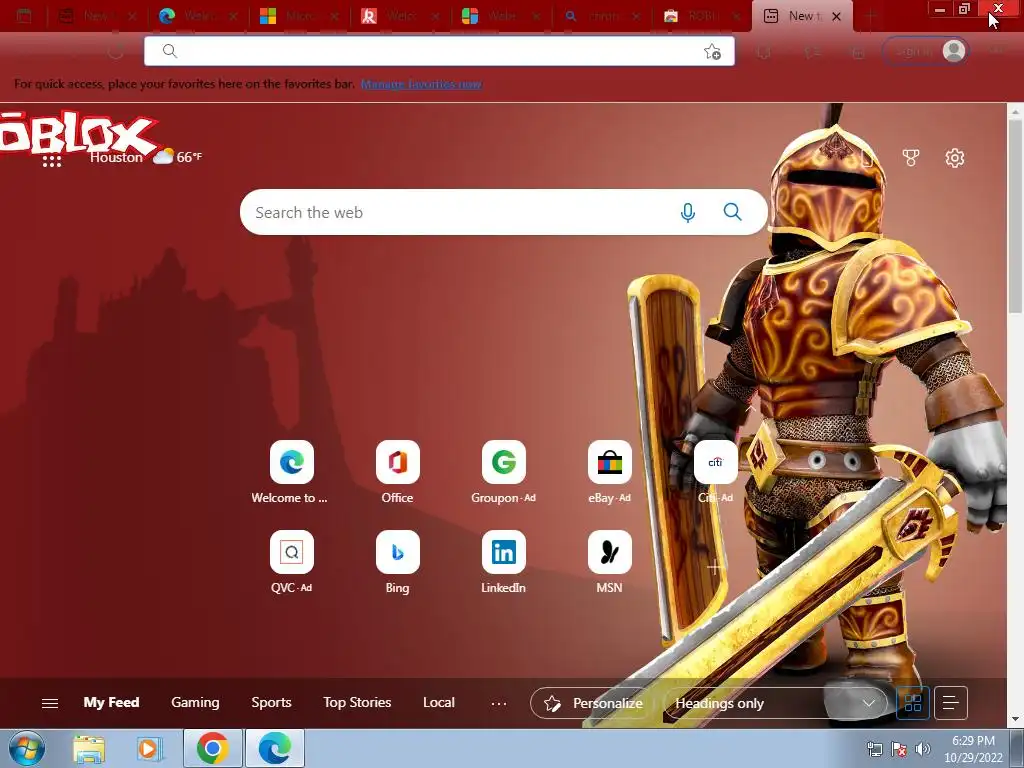Click the profile avatar icon
This screenshot has height=768, width=1024.
pyautogui.click(x=953, y=51)
